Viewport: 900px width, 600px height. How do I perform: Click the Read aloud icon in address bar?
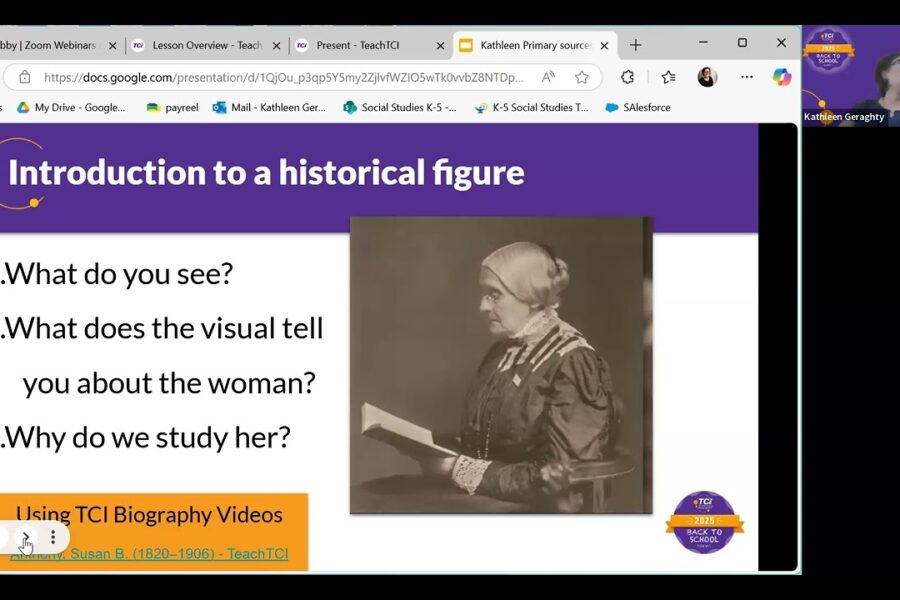(548, 77)
